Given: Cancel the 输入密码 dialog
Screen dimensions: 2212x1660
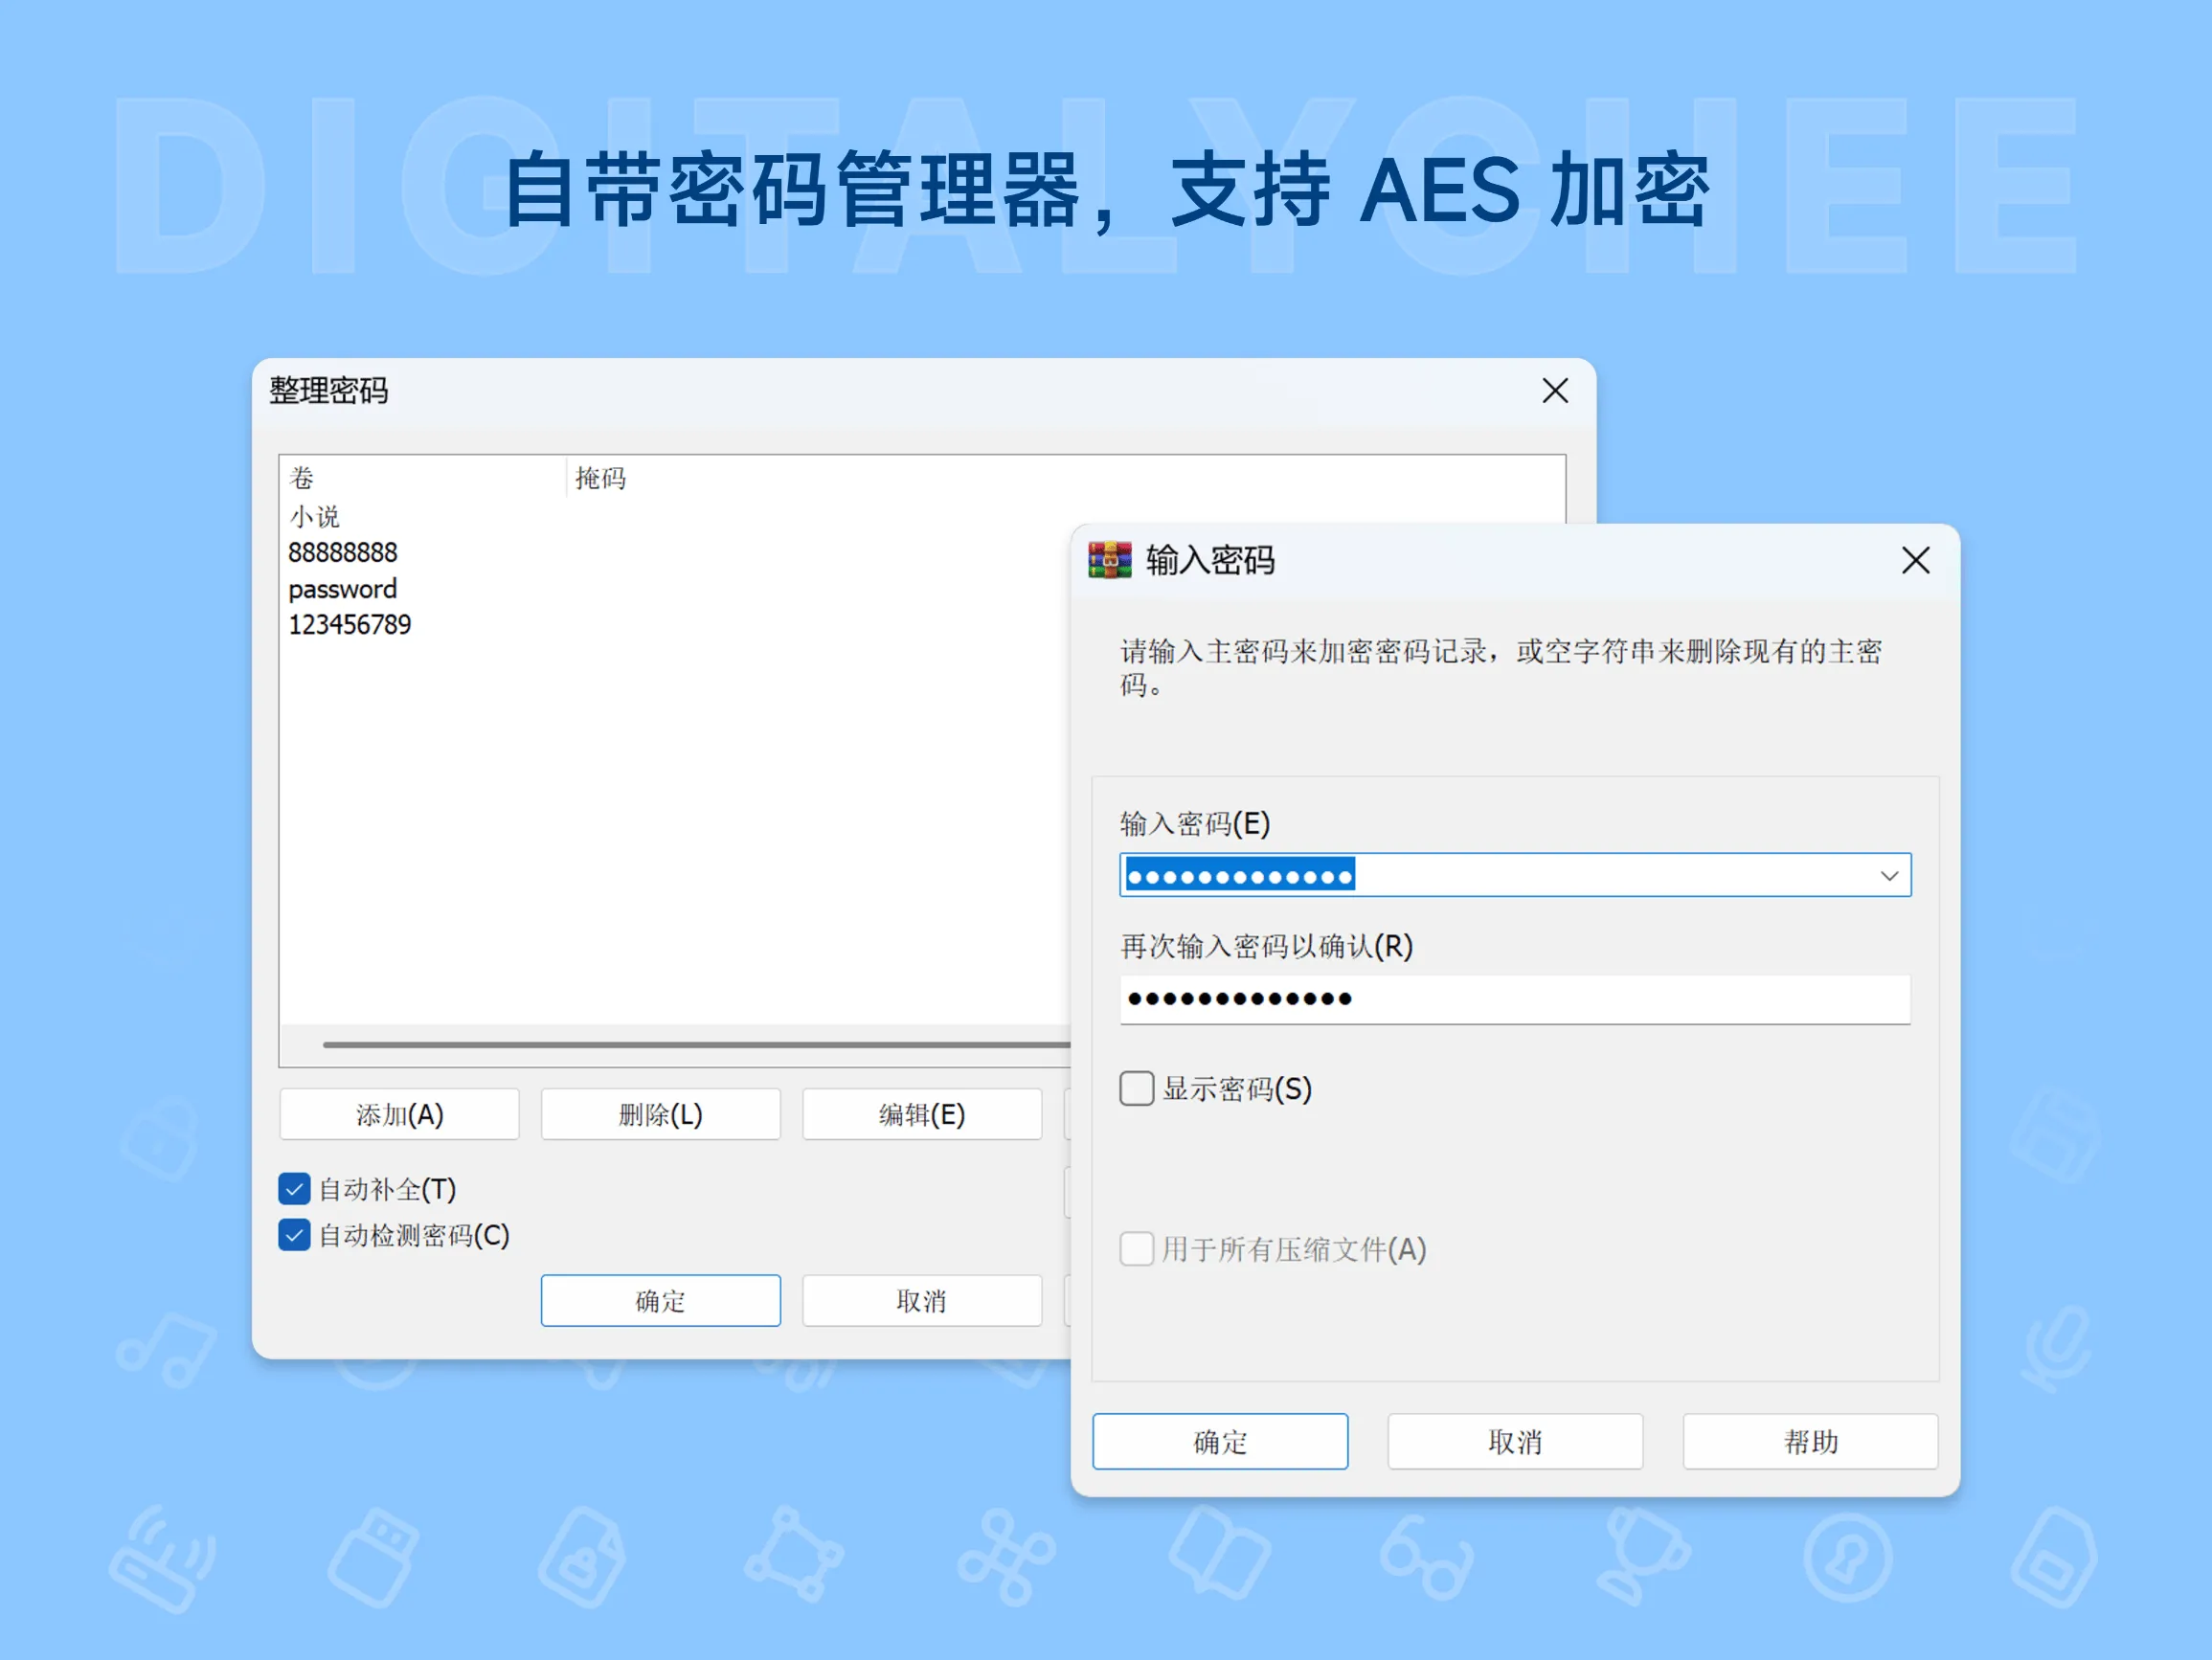Looking at the screenshot, I should coord(1515,1441).
